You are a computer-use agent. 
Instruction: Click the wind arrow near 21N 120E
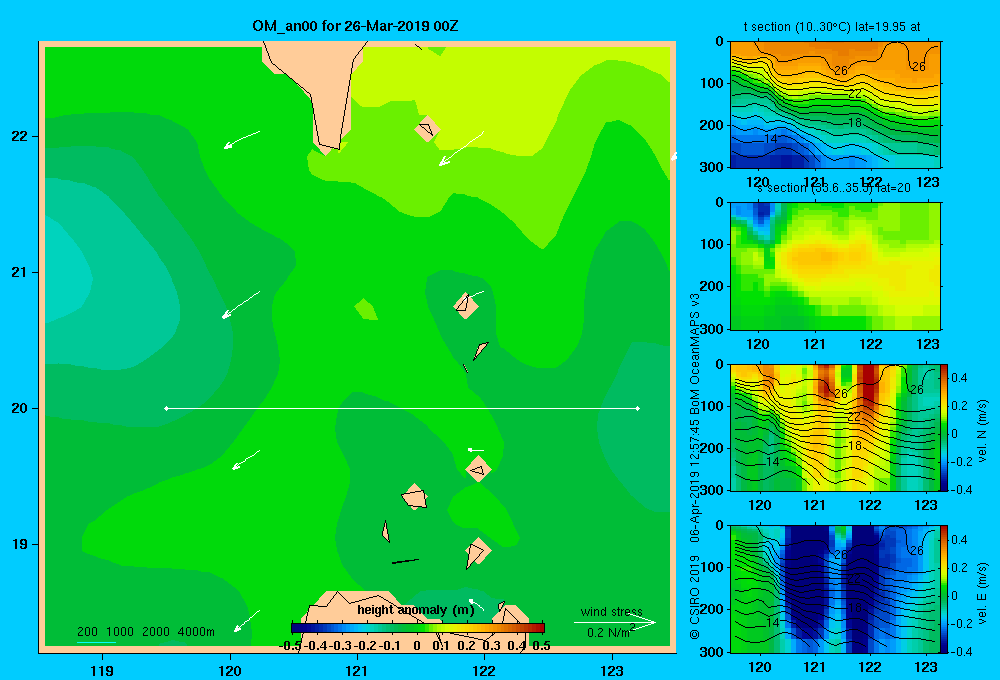click(240, 304)
